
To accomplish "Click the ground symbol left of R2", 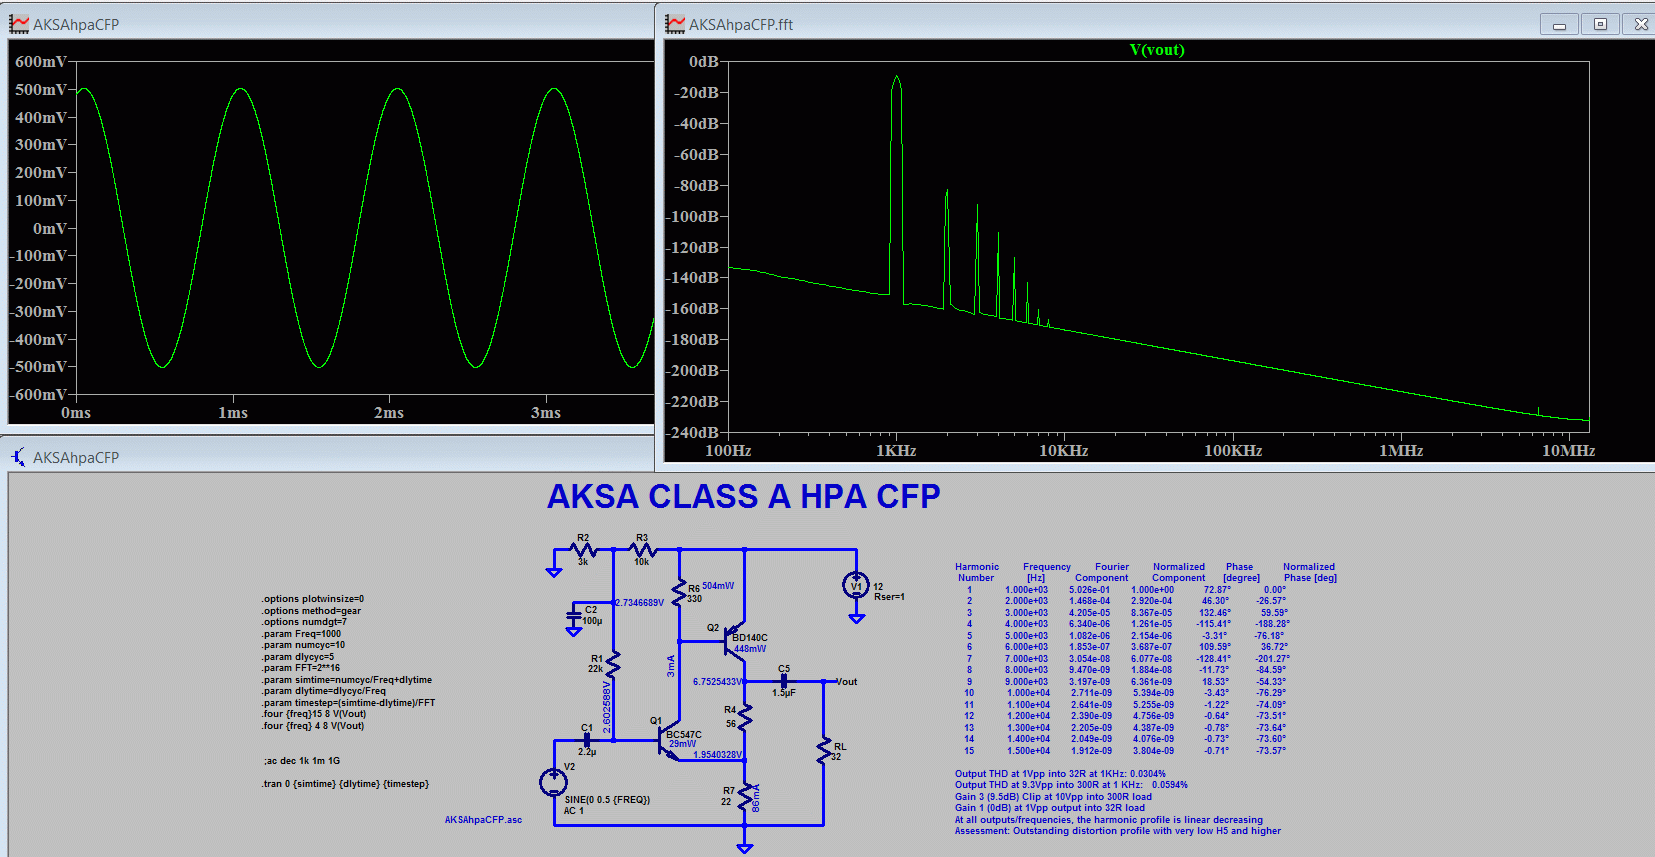I will (553, 572).
